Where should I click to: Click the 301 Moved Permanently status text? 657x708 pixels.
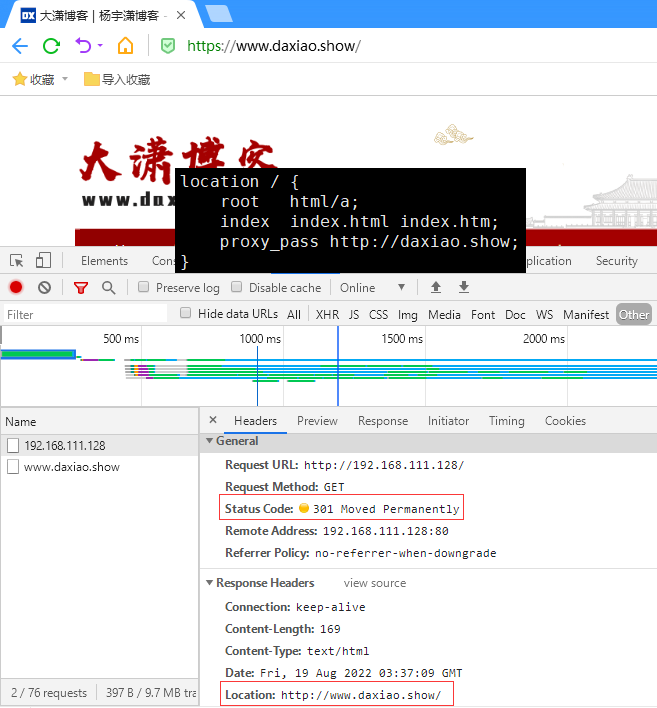[x=386, y=509]
